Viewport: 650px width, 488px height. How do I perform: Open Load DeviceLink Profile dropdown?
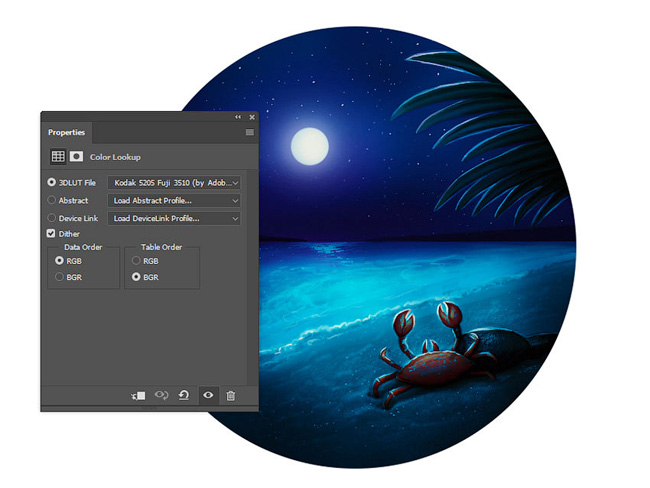pyautogui.click(x=174, y=219)
